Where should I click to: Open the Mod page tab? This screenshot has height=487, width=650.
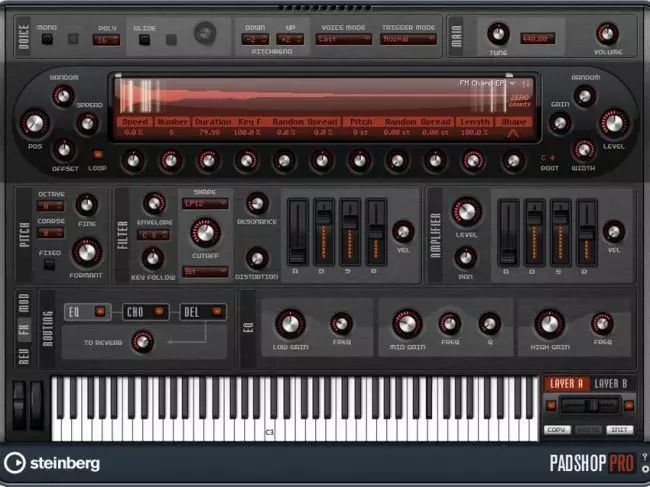tap(23, 301)
